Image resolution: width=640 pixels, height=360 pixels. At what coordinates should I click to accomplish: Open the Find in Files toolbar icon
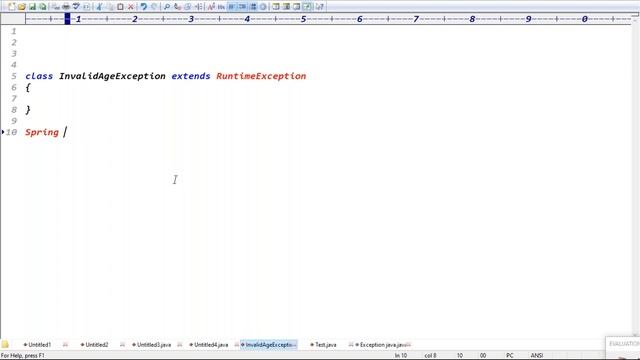[x=187, y=7]
